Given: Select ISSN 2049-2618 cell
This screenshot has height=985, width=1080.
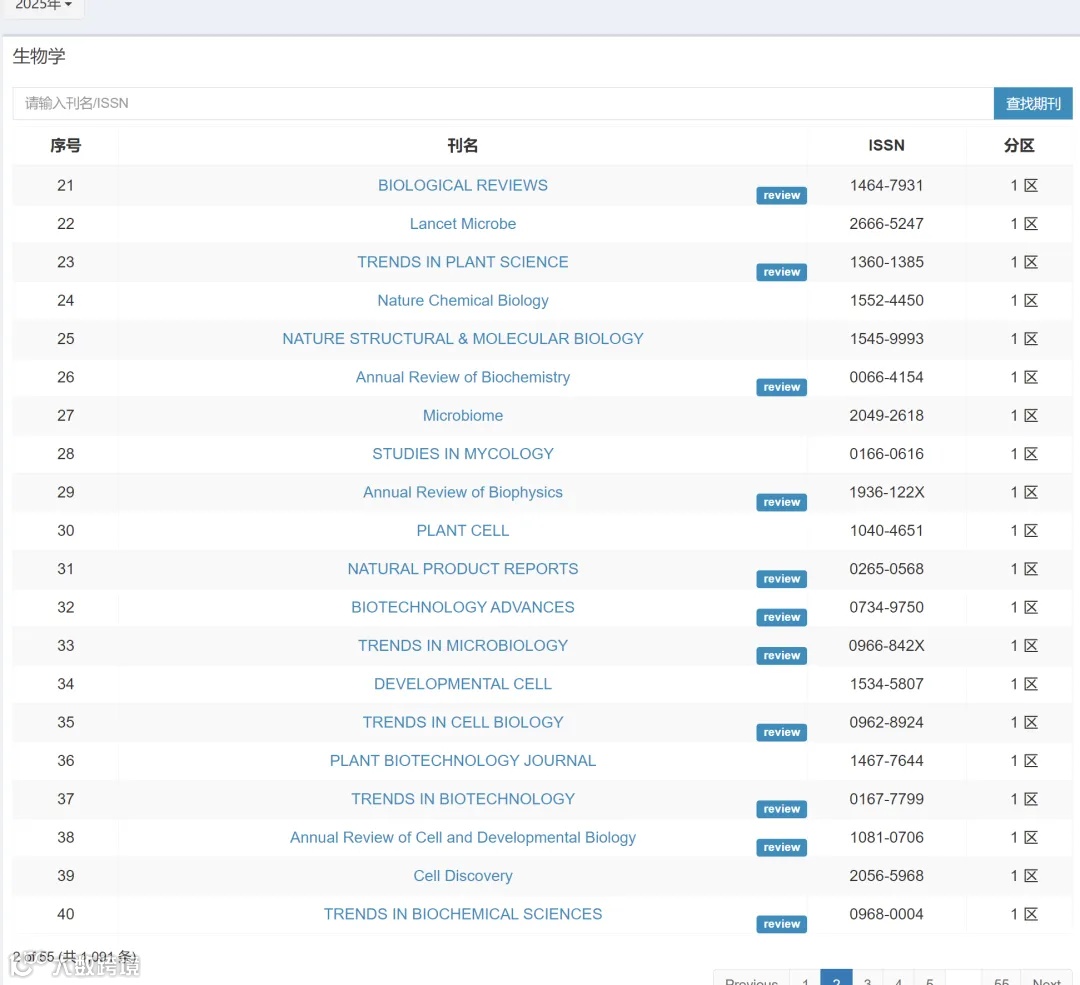Looking at the screenshot, I should point(886,415).
